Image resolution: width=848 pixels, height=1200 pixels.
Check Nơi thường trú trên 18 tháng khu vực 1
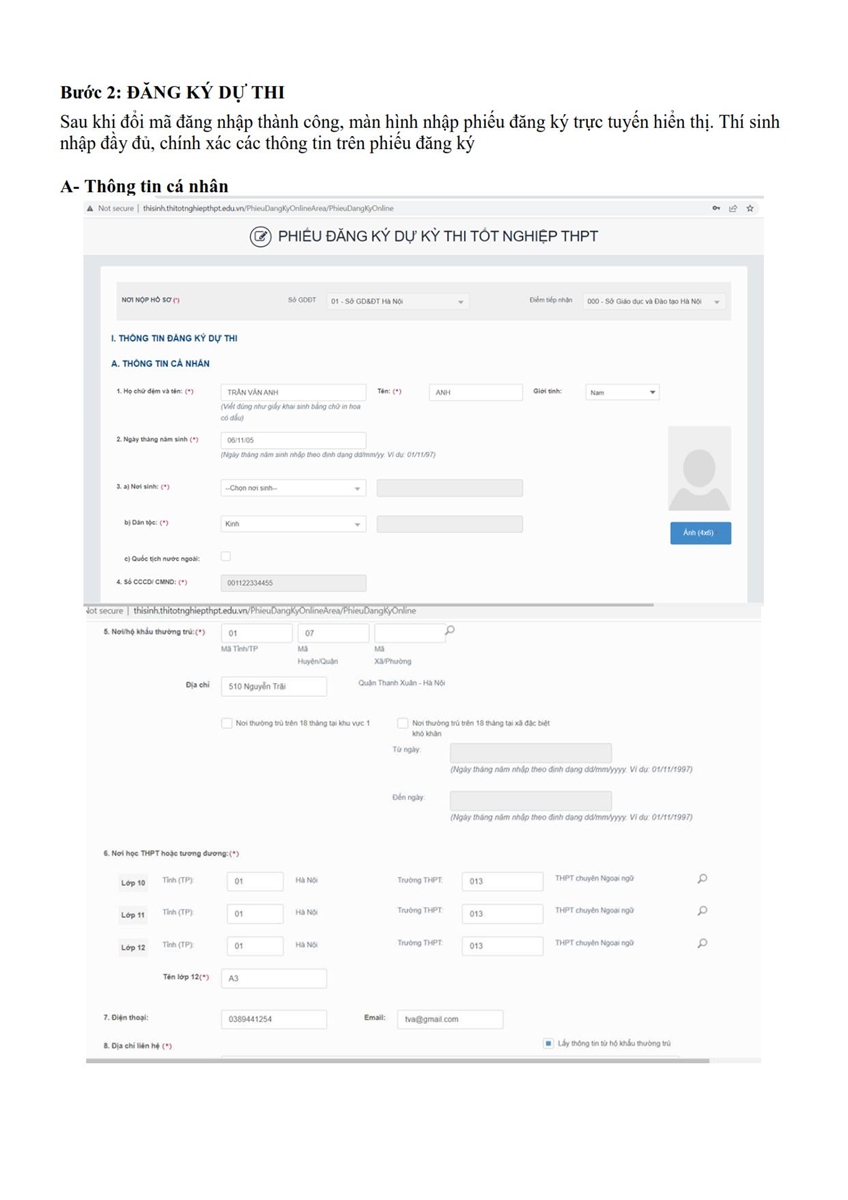point(227,723)
